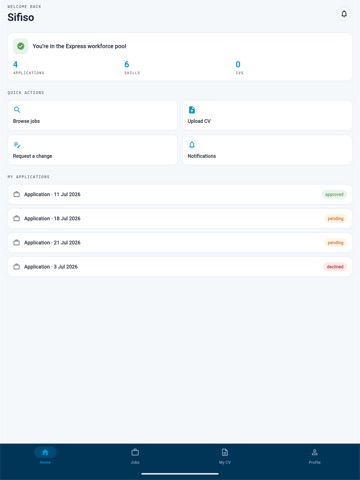The height and width of the screenshot is (480, 360).
Task: Click the Upload CV document icon
Action: point(192,110)
